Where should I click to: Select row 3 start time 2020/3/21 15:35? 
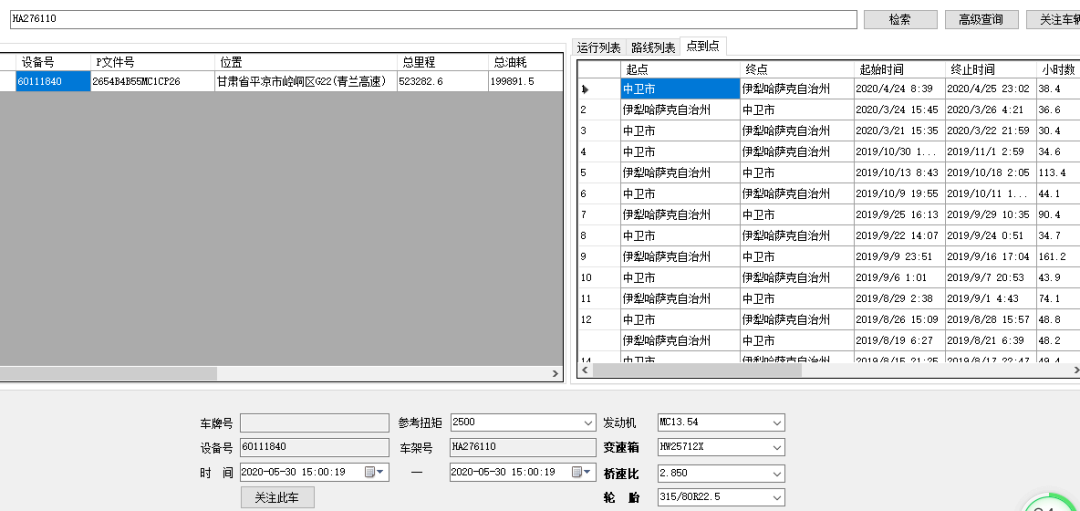coord(900,131)
